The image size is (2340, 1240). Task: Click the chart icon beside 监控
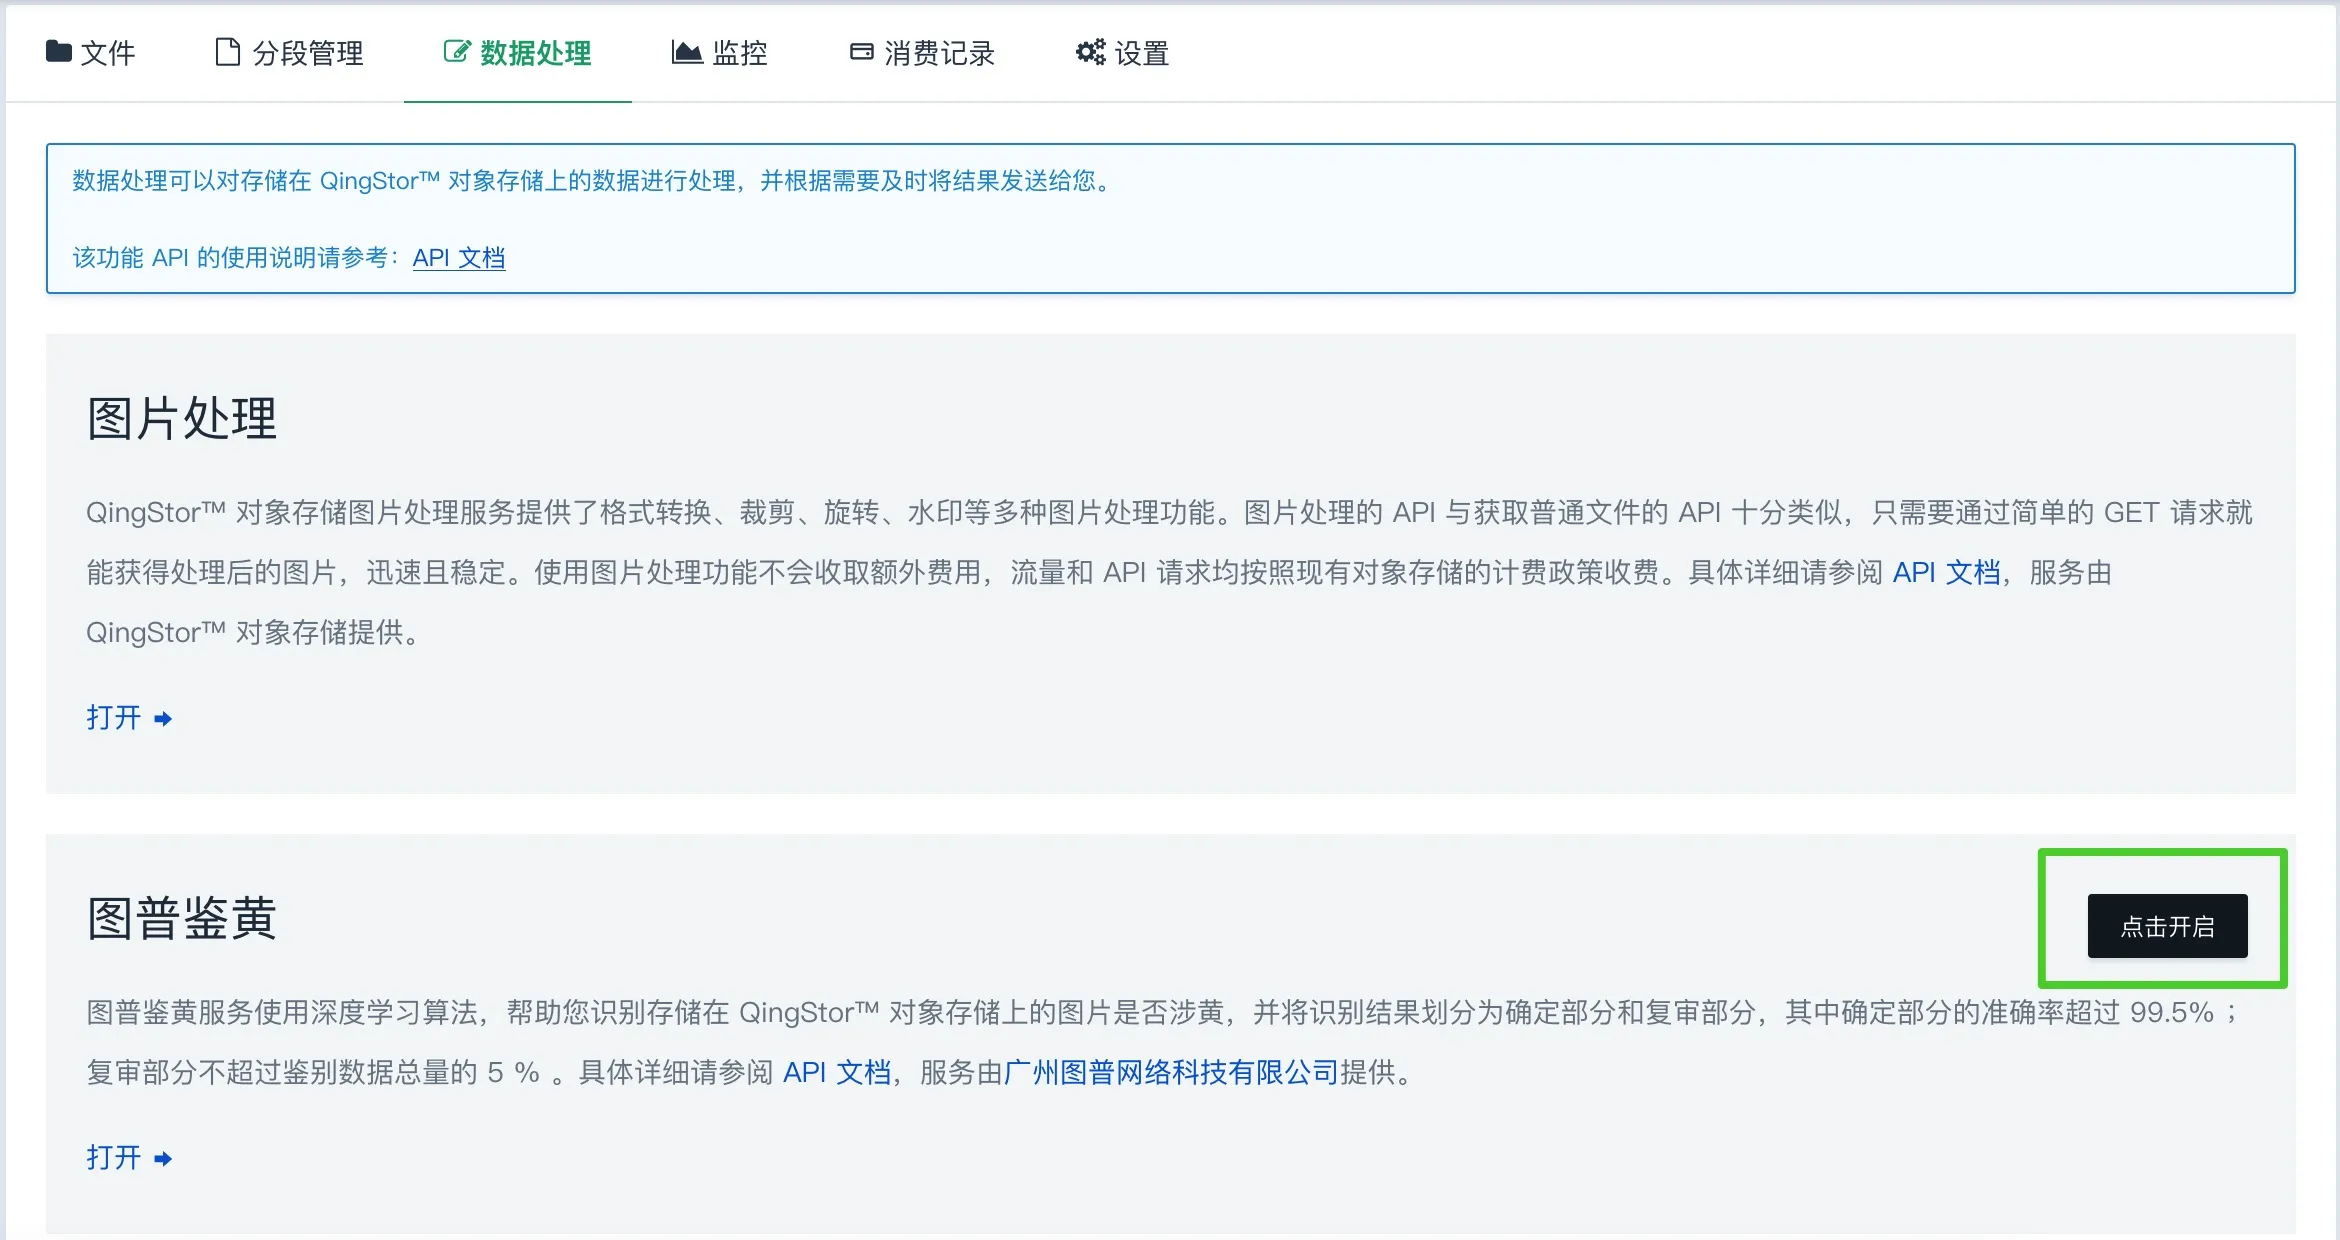coord(687,51)
